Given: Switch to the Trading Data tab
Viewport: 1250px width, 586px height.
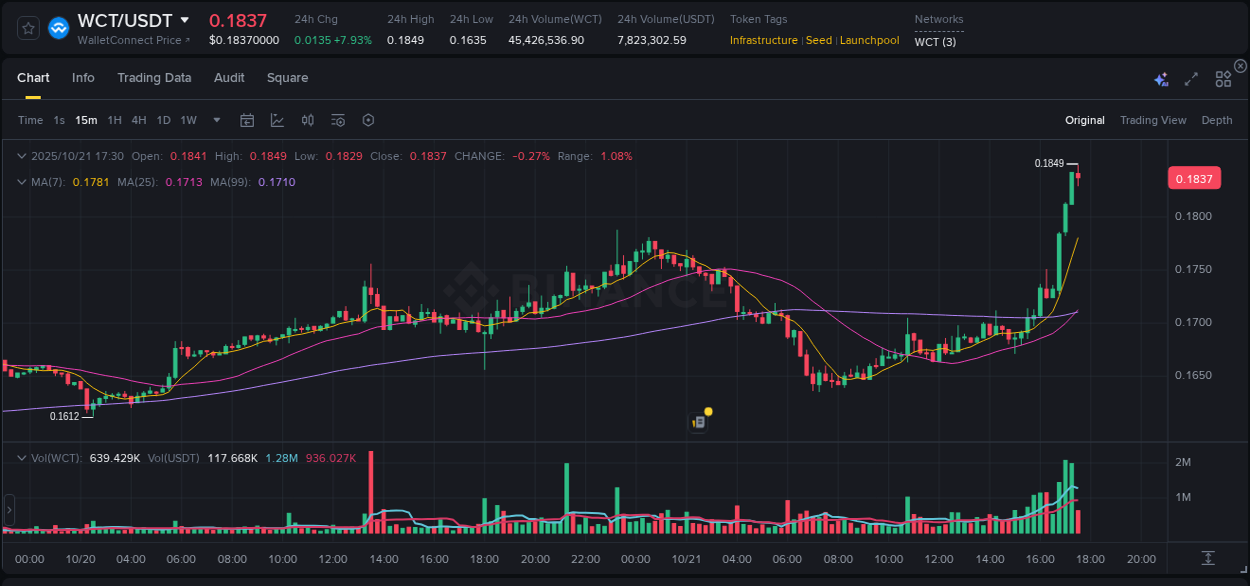Looking at the screenshot, I should pyautogui.click(x=154, y=77).
